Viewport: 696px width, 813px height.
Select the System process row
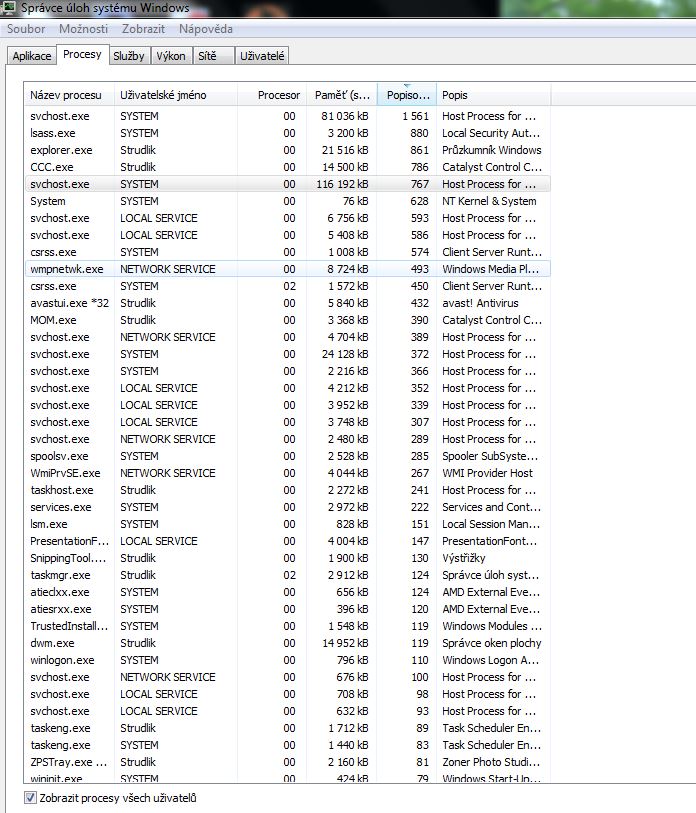(287, 201)
